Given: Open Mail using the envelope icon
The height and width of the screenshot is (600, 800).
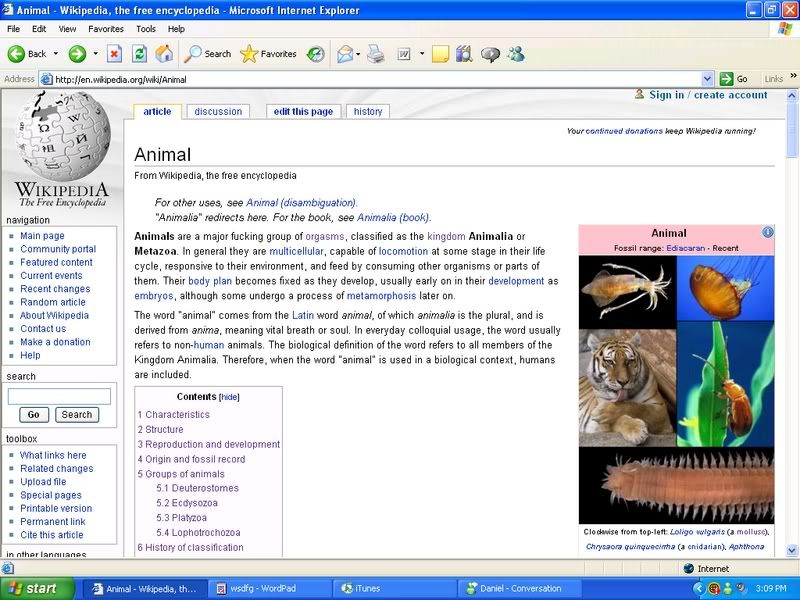Looking at the screenshot, I should tap(344, 55).
